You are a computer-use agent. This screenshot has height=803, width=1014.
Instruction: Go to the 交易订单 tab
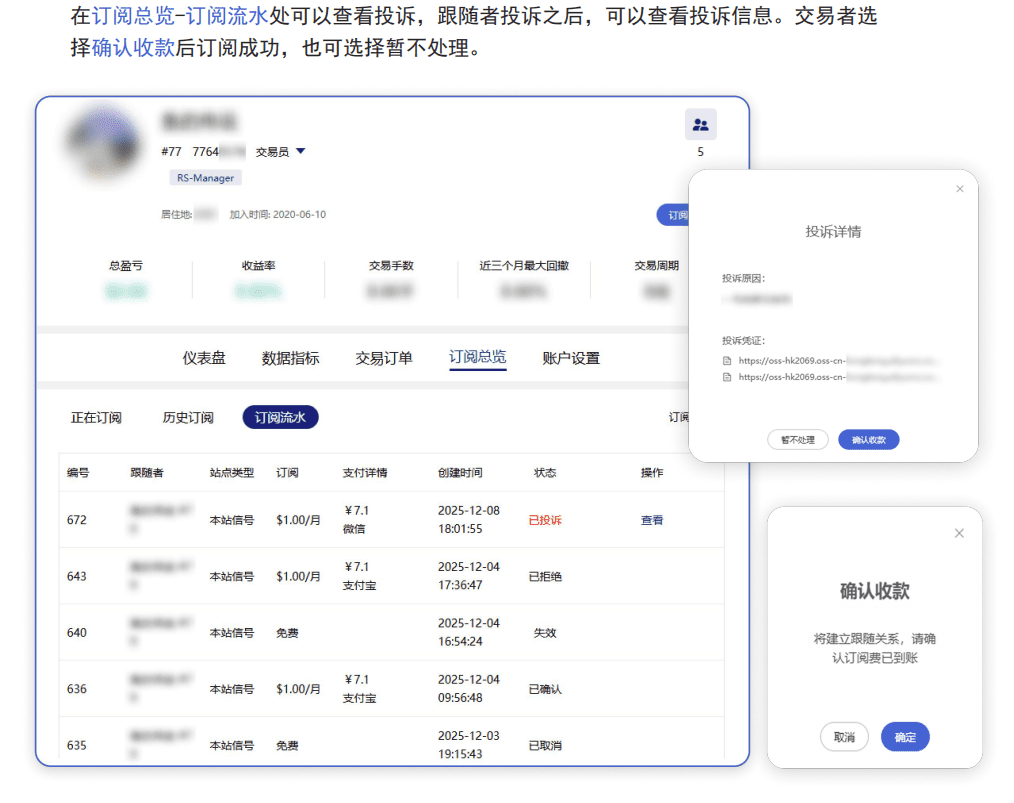click(384, 358)
